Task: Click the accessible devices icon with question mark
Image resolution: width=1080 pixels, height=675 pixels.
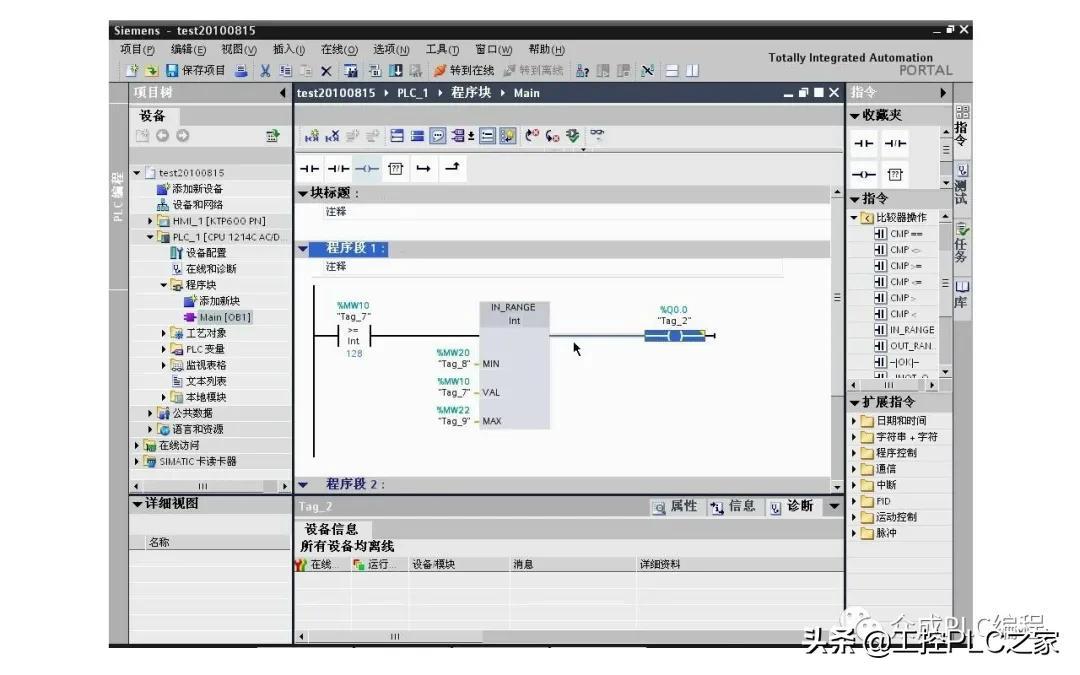Action: 582,70
